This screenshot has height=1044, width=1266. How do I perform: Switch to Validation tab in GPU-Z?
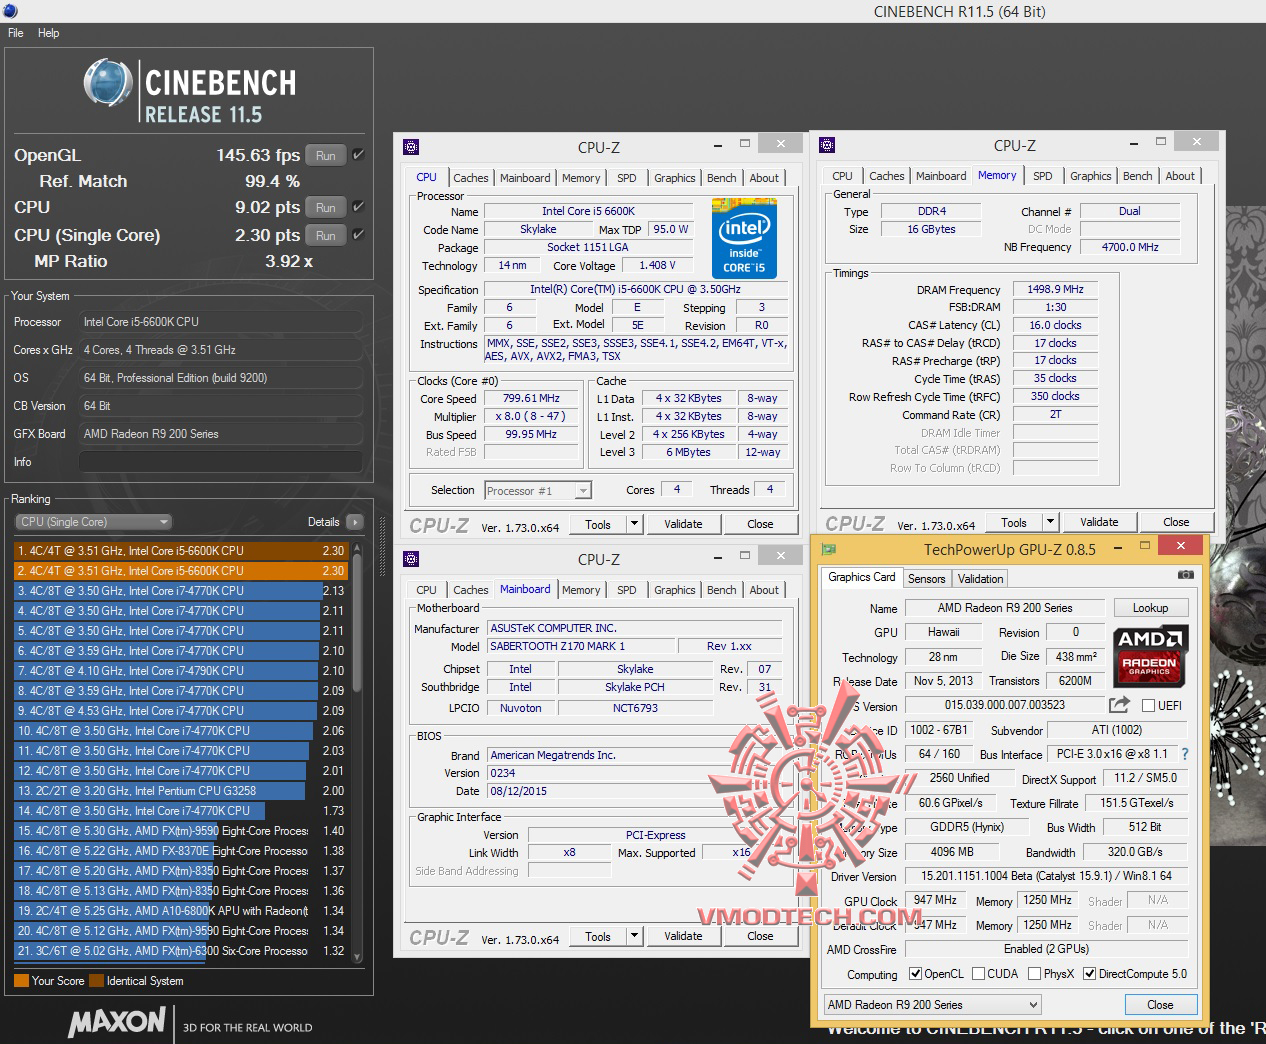(x=980, y=579)
